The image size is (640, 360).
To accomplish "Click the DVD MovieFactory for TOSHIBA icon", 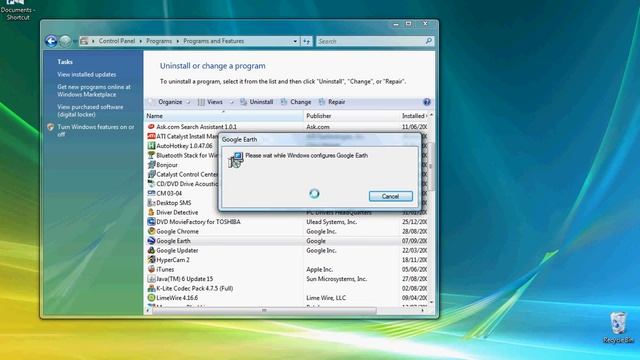I will click(151, 222).
